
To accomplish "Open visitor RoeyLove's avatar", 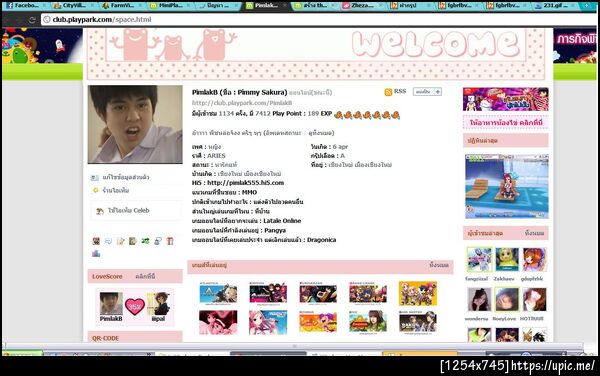I will (507, 299).
